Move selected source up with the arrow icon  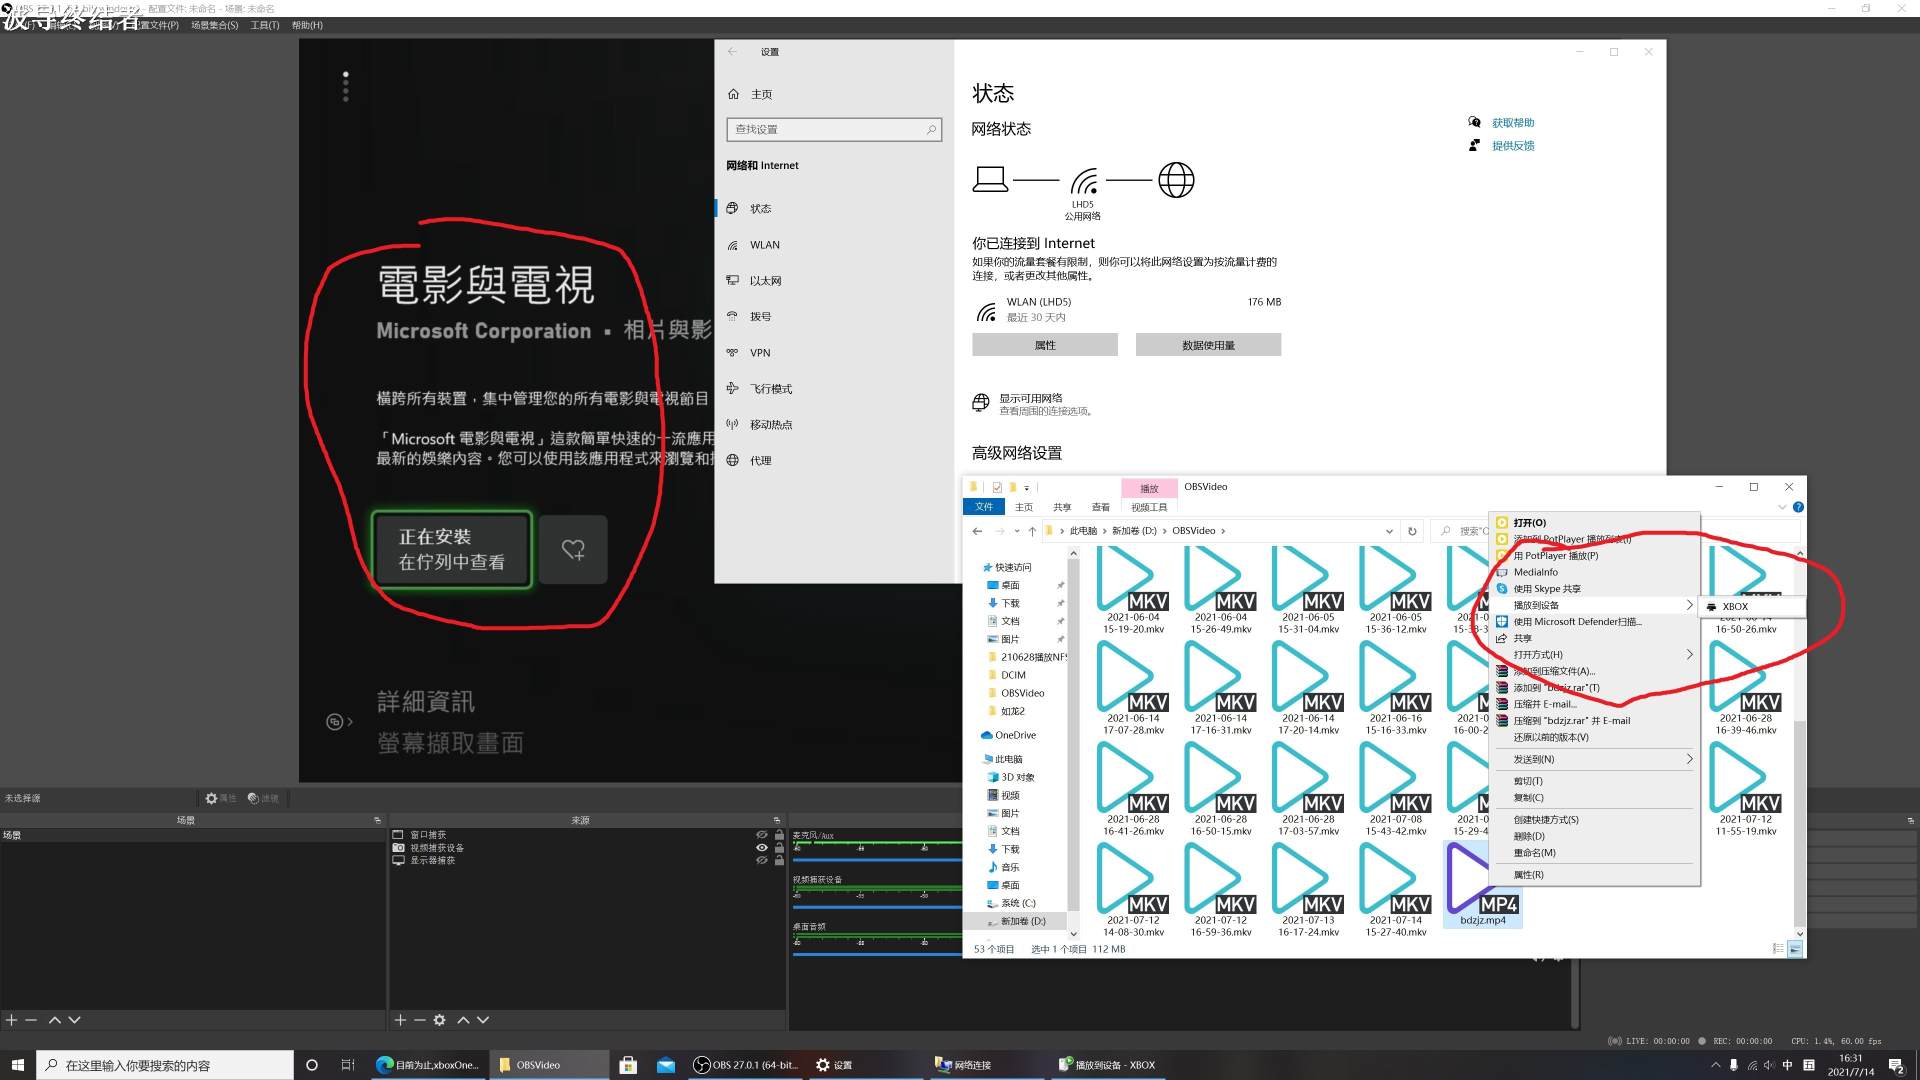(463, 1020)
